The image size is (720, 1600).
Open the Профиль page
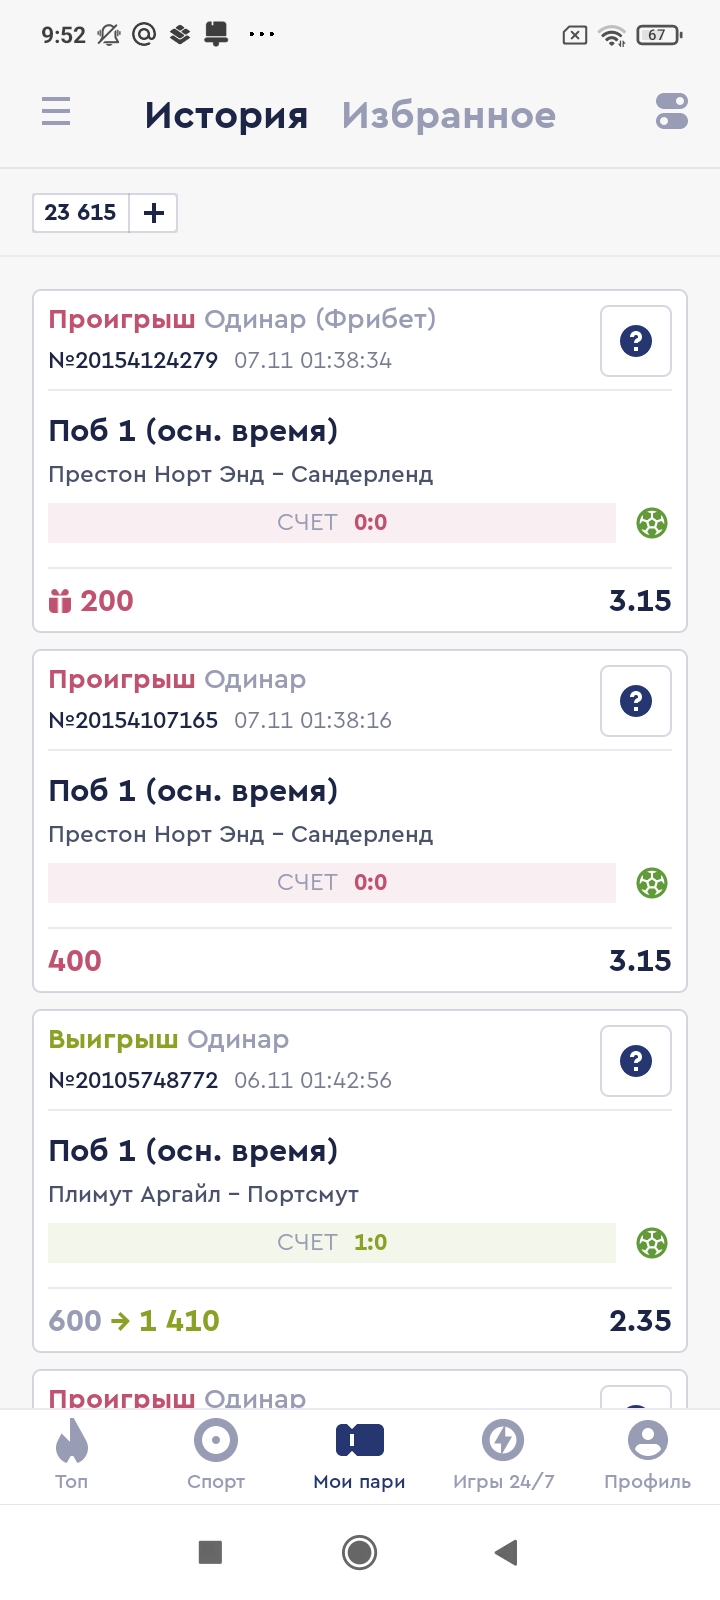[647, 1453]
